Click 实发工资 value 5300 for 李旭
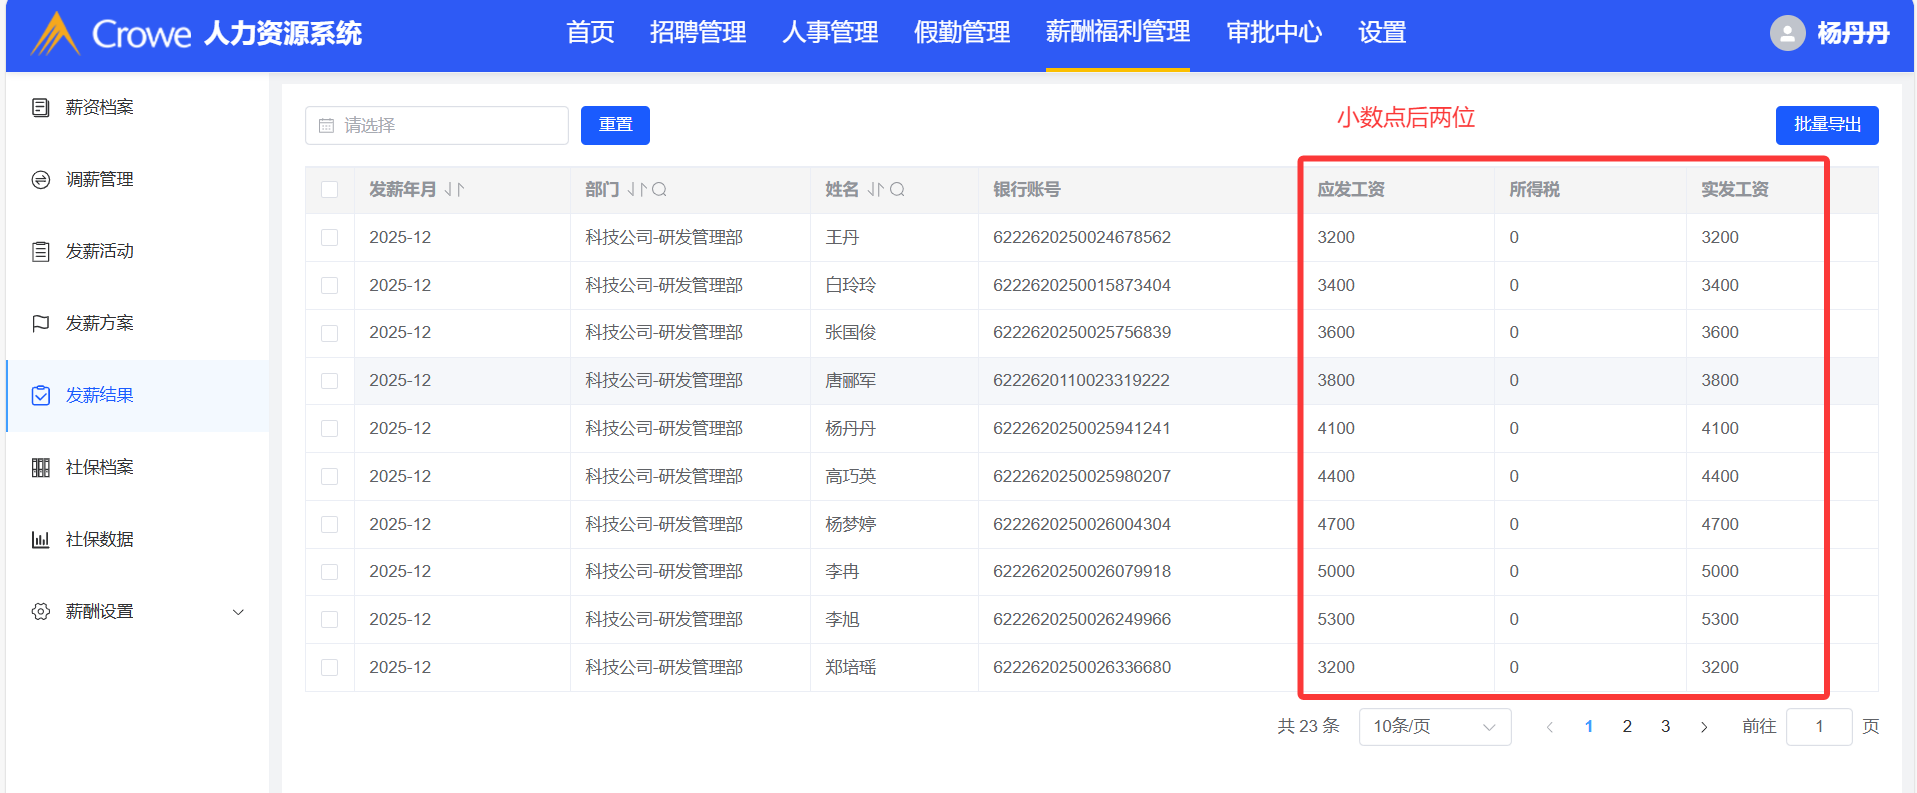This screenshot has width=1917, height=793. [1720, 620]
